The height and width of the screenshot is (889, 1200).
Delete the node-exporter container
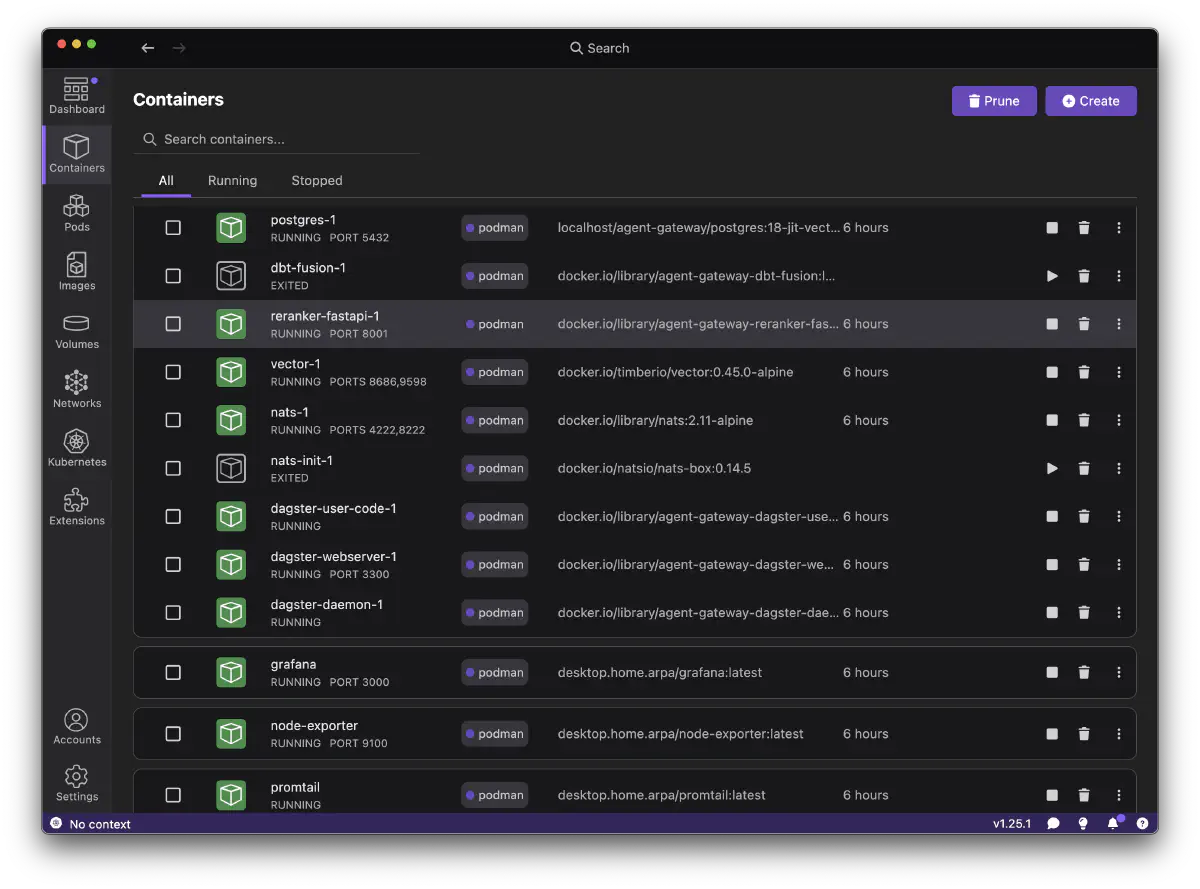click(x=1084, y=734)
